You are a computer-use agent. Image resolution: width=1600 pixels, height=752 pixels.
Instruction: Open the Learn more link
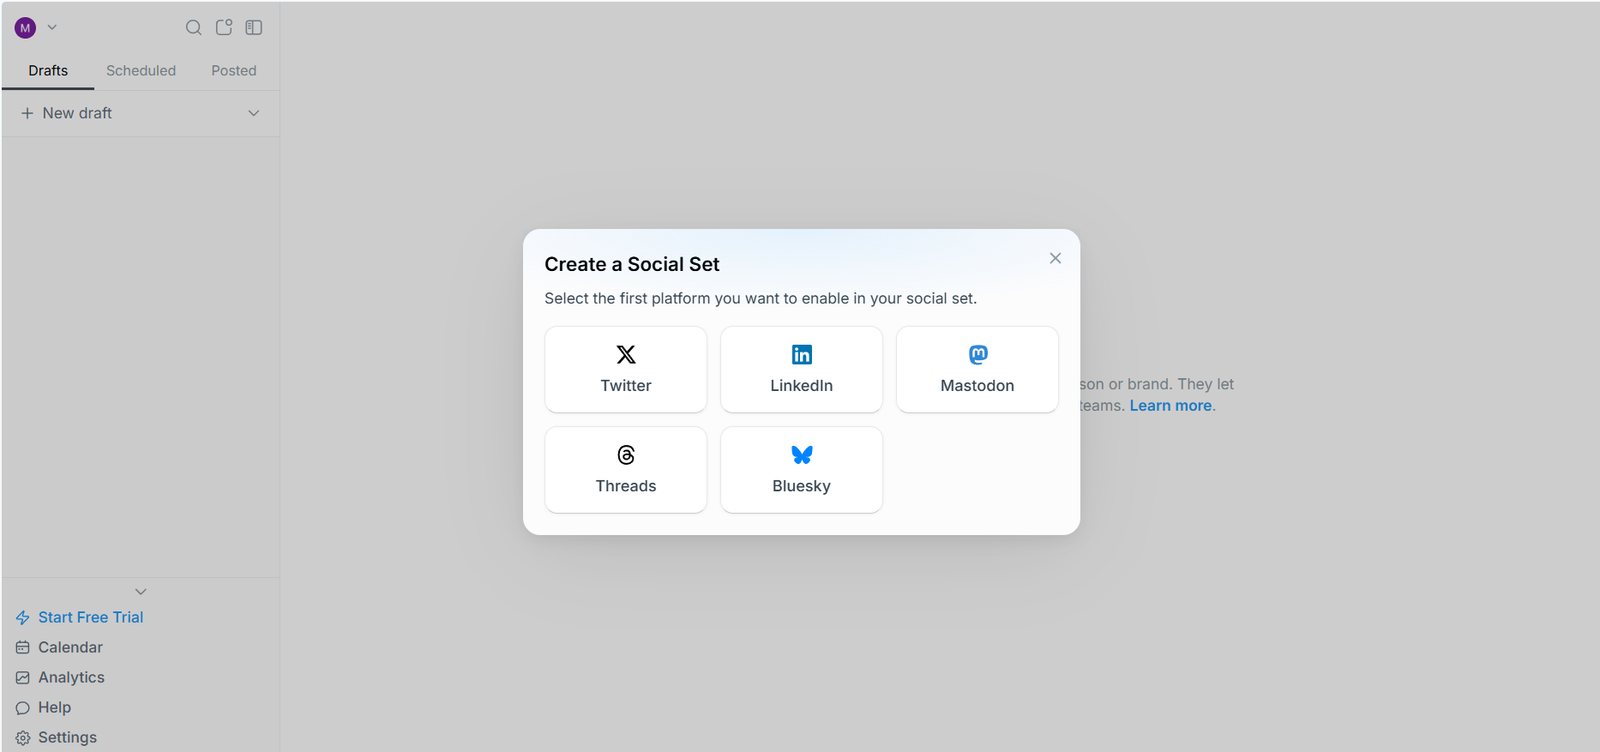1170,406
